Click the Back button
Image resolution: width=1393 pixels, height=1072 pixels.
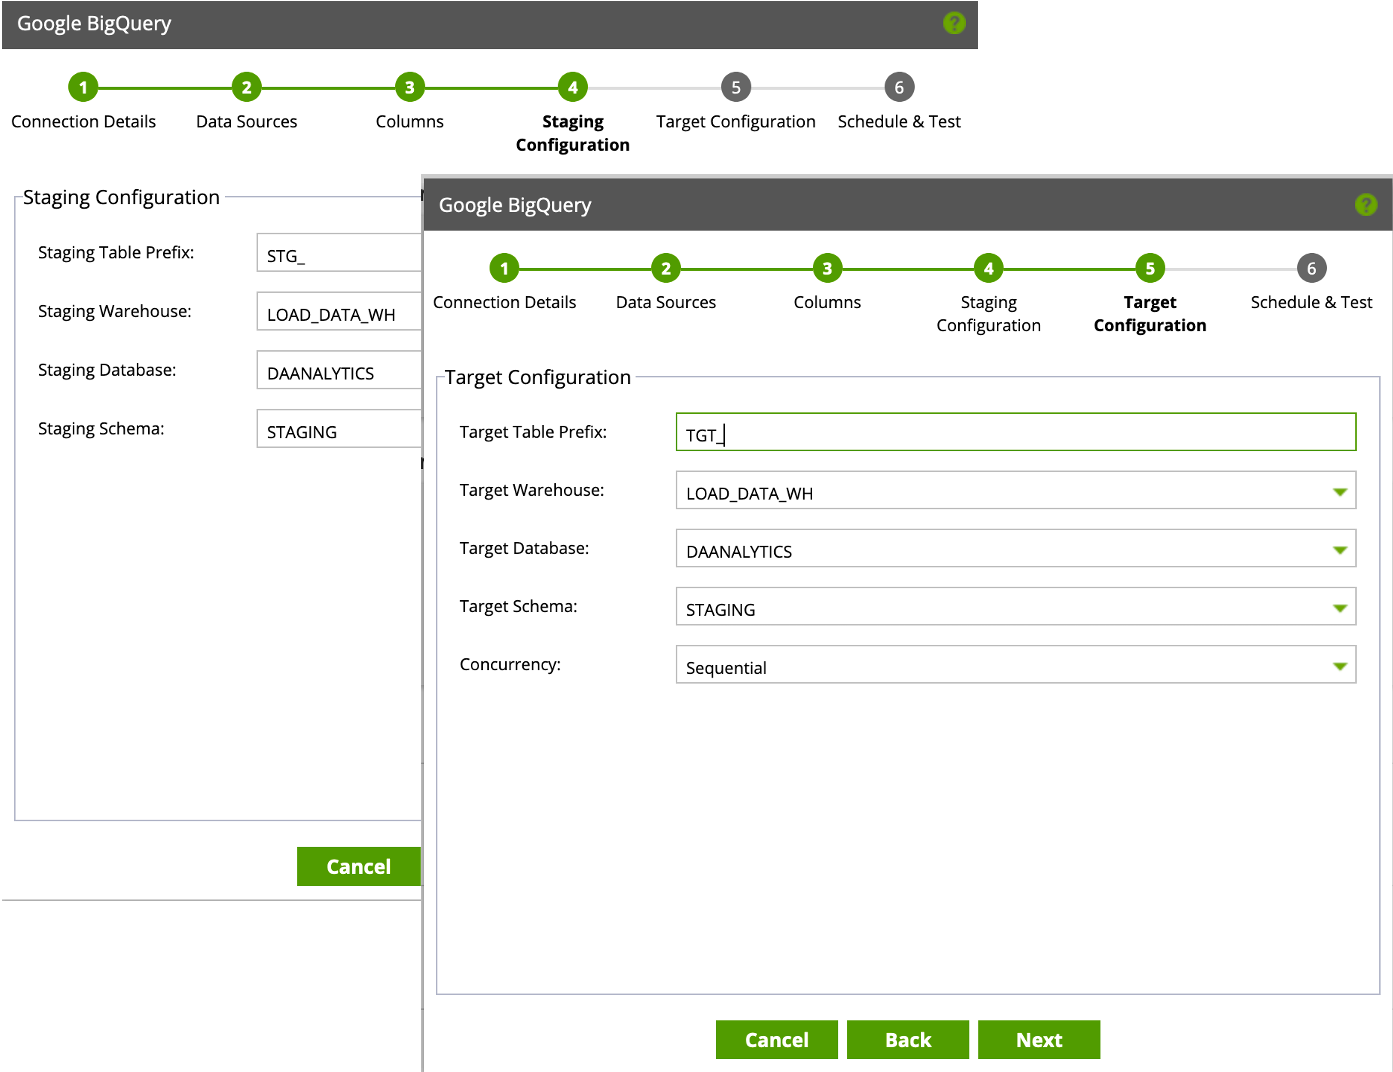908,1040
